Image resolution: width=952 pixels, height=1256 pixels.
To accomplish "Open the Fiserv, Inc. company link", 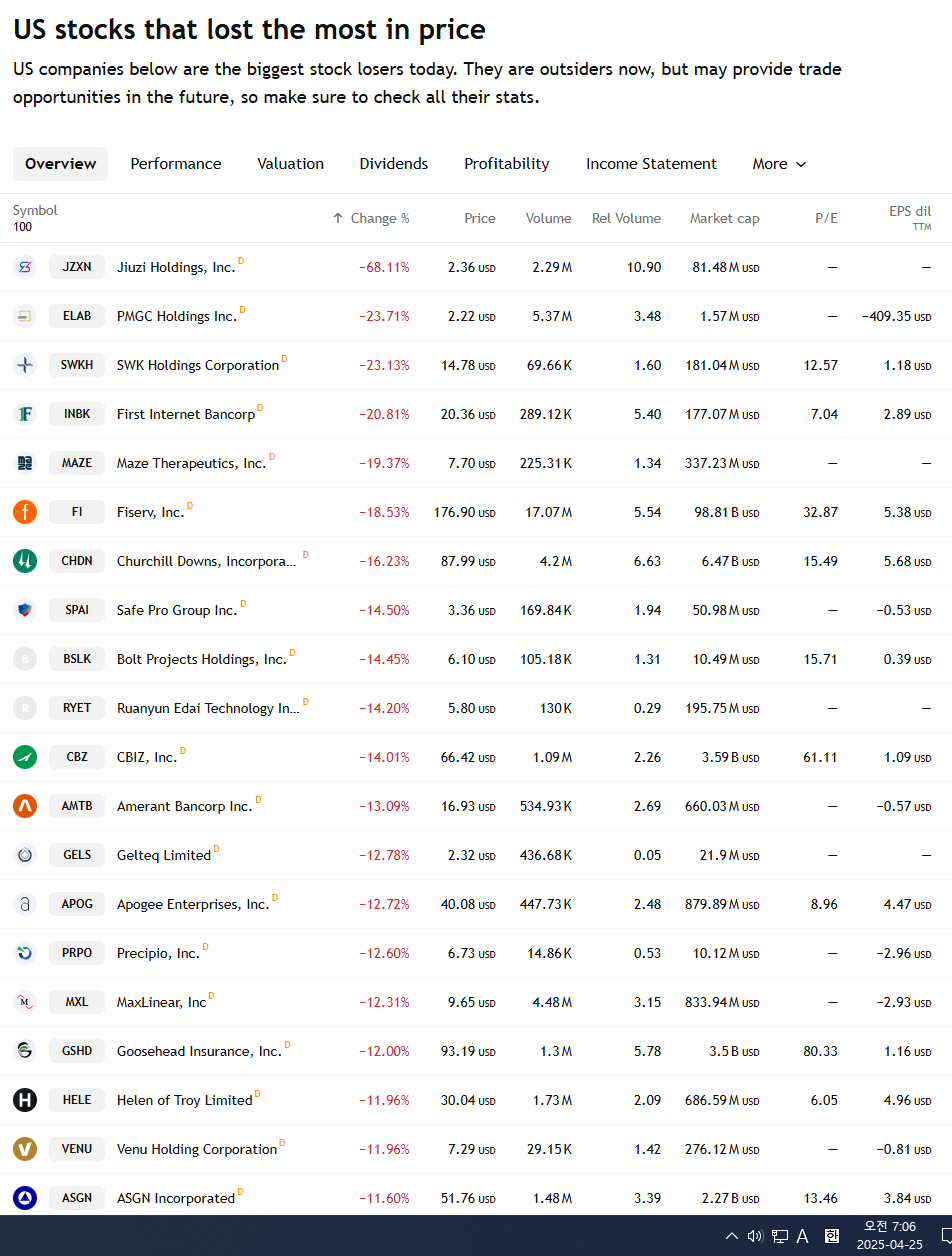I will coord(151,512).
